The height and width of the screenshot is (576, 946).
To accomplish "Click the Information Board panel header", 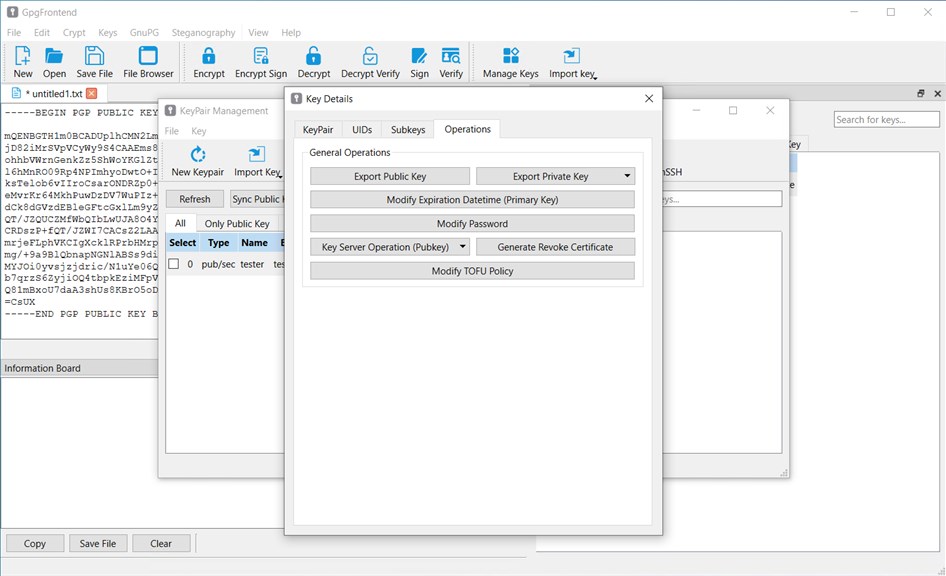I will click(80, 368).
